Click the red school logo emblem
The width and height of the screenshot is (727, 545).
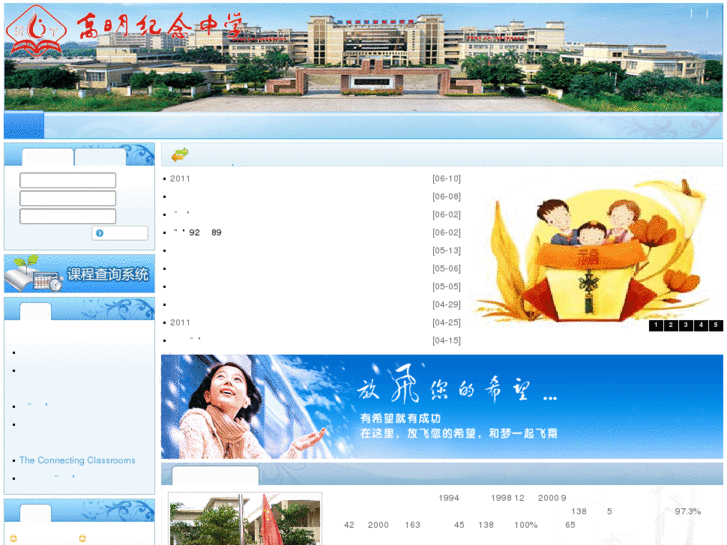click(x=36, y=31)
